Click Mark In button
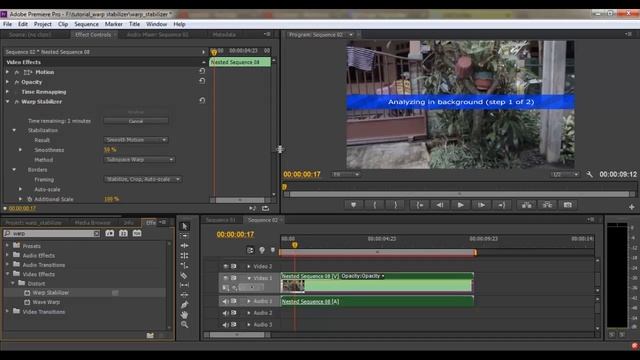 (x=375, y=205)
